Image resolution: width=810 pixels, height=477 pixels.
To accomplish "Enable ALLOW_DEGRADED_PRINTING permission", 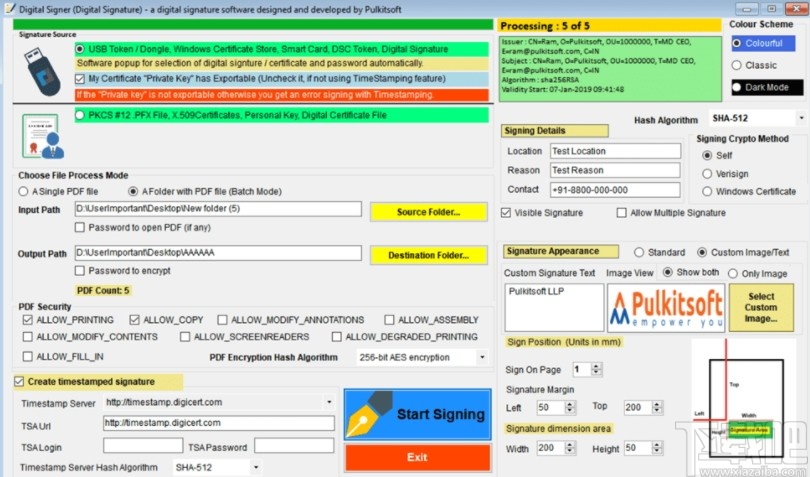I will pyautogui.click(x=337, y=336).
